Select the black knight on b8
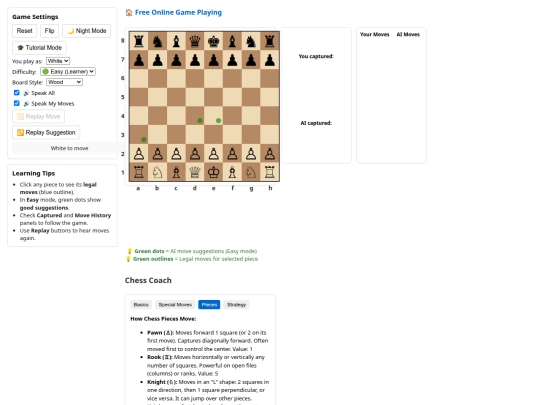Screen dimensions: 540x405 (158, 41)
